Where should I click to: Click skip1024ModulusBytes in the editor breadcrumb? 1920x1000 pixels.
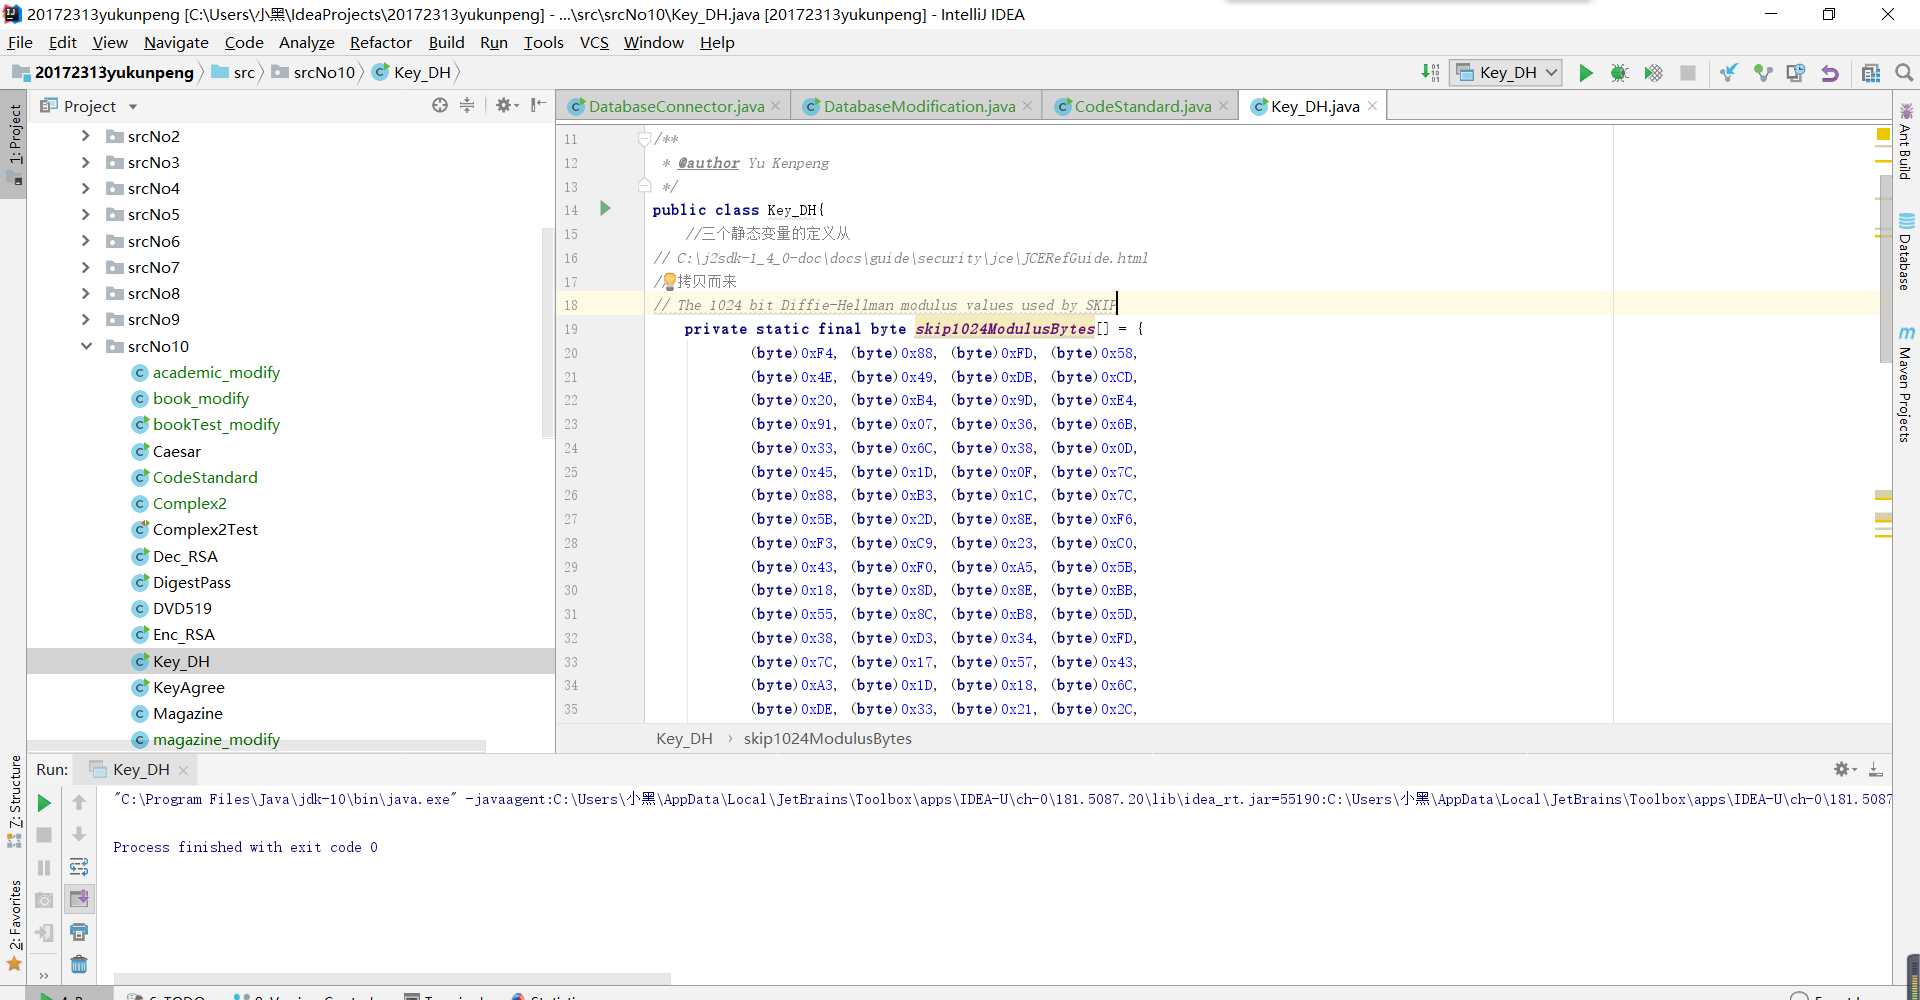827,738
